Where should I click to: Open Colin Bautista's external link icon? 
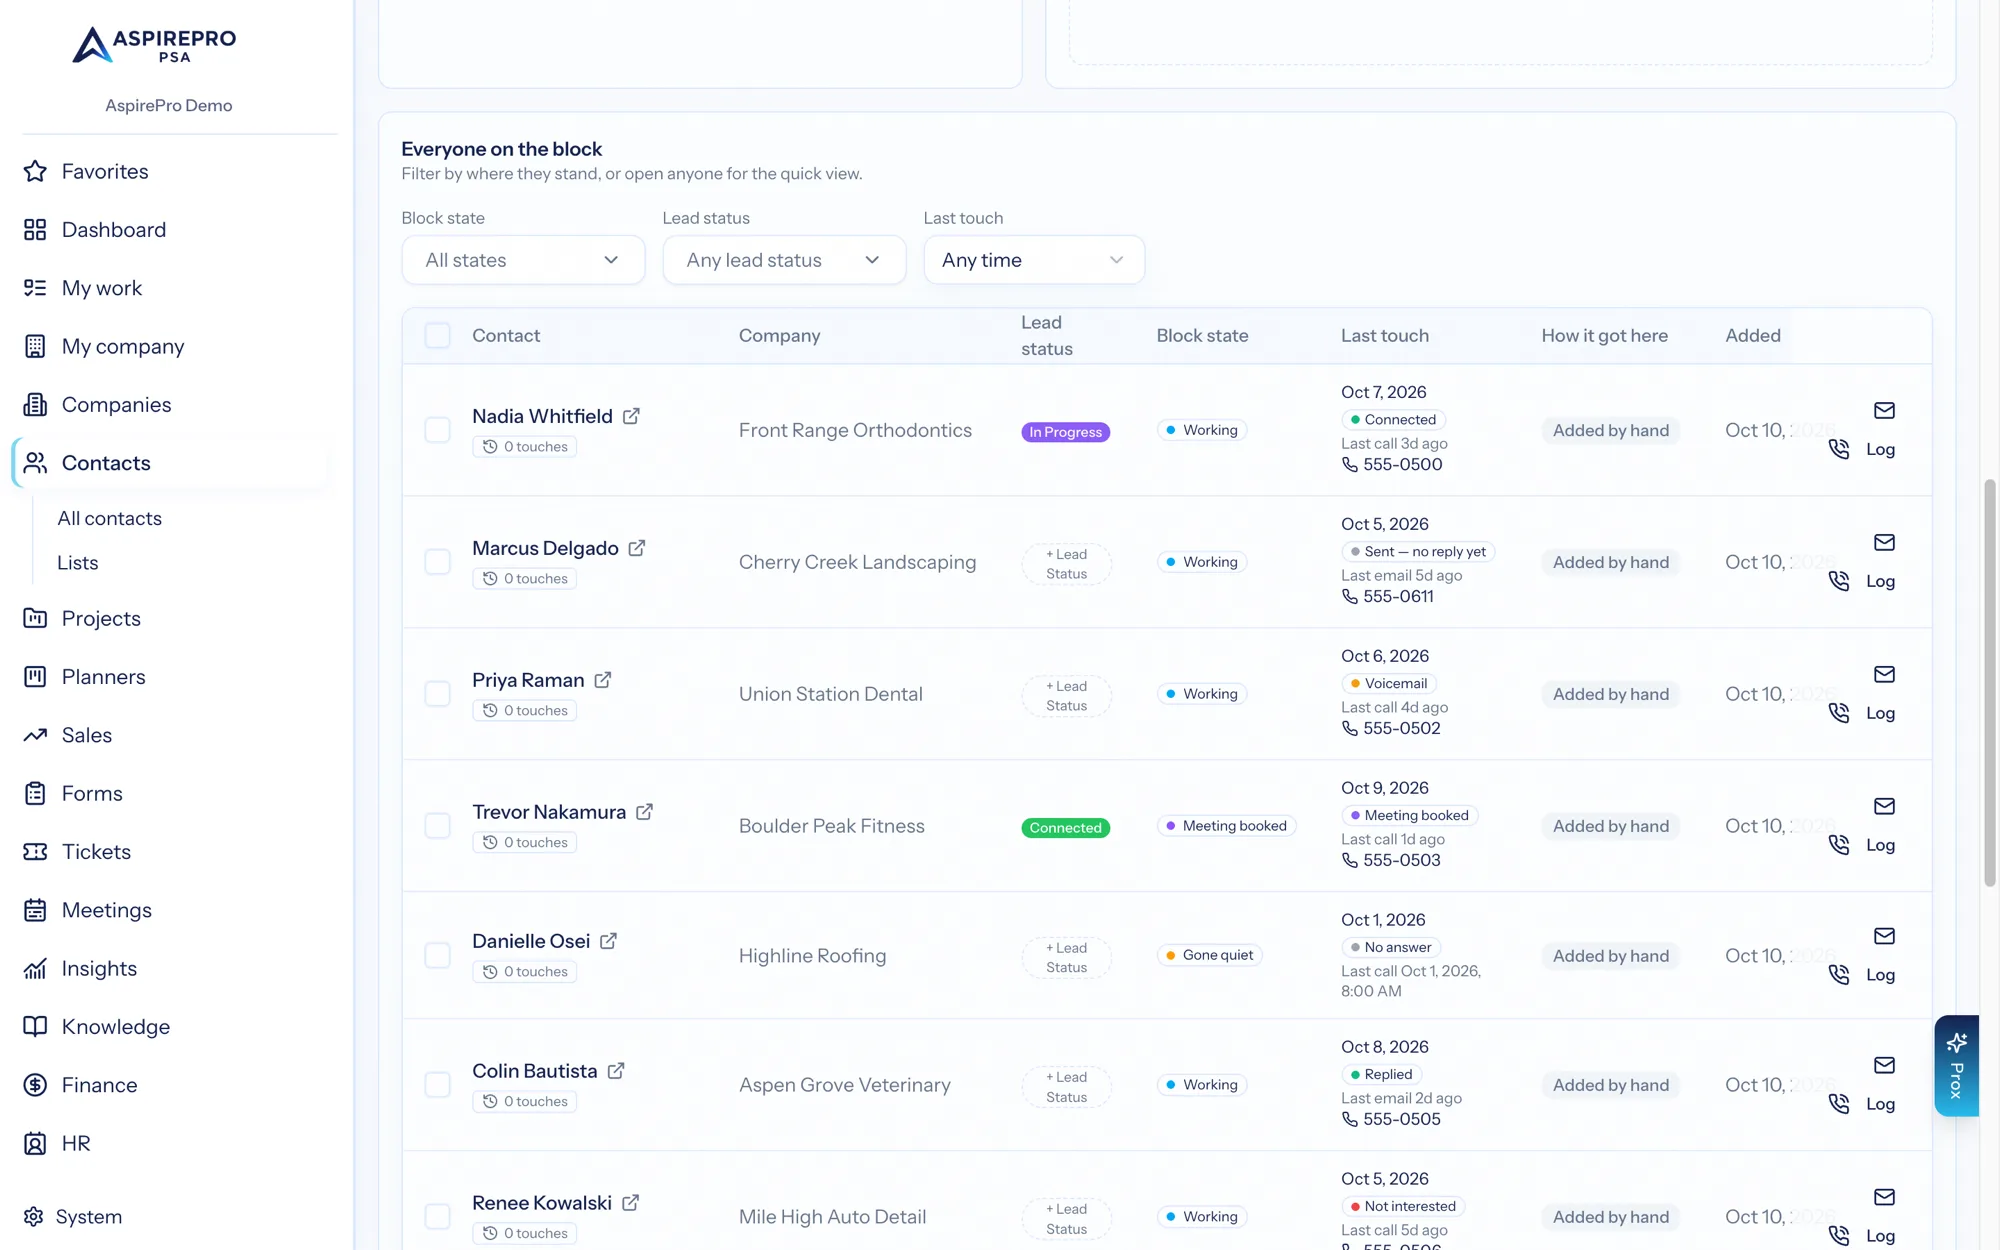pyautogui.click(x=616, y=1071)
